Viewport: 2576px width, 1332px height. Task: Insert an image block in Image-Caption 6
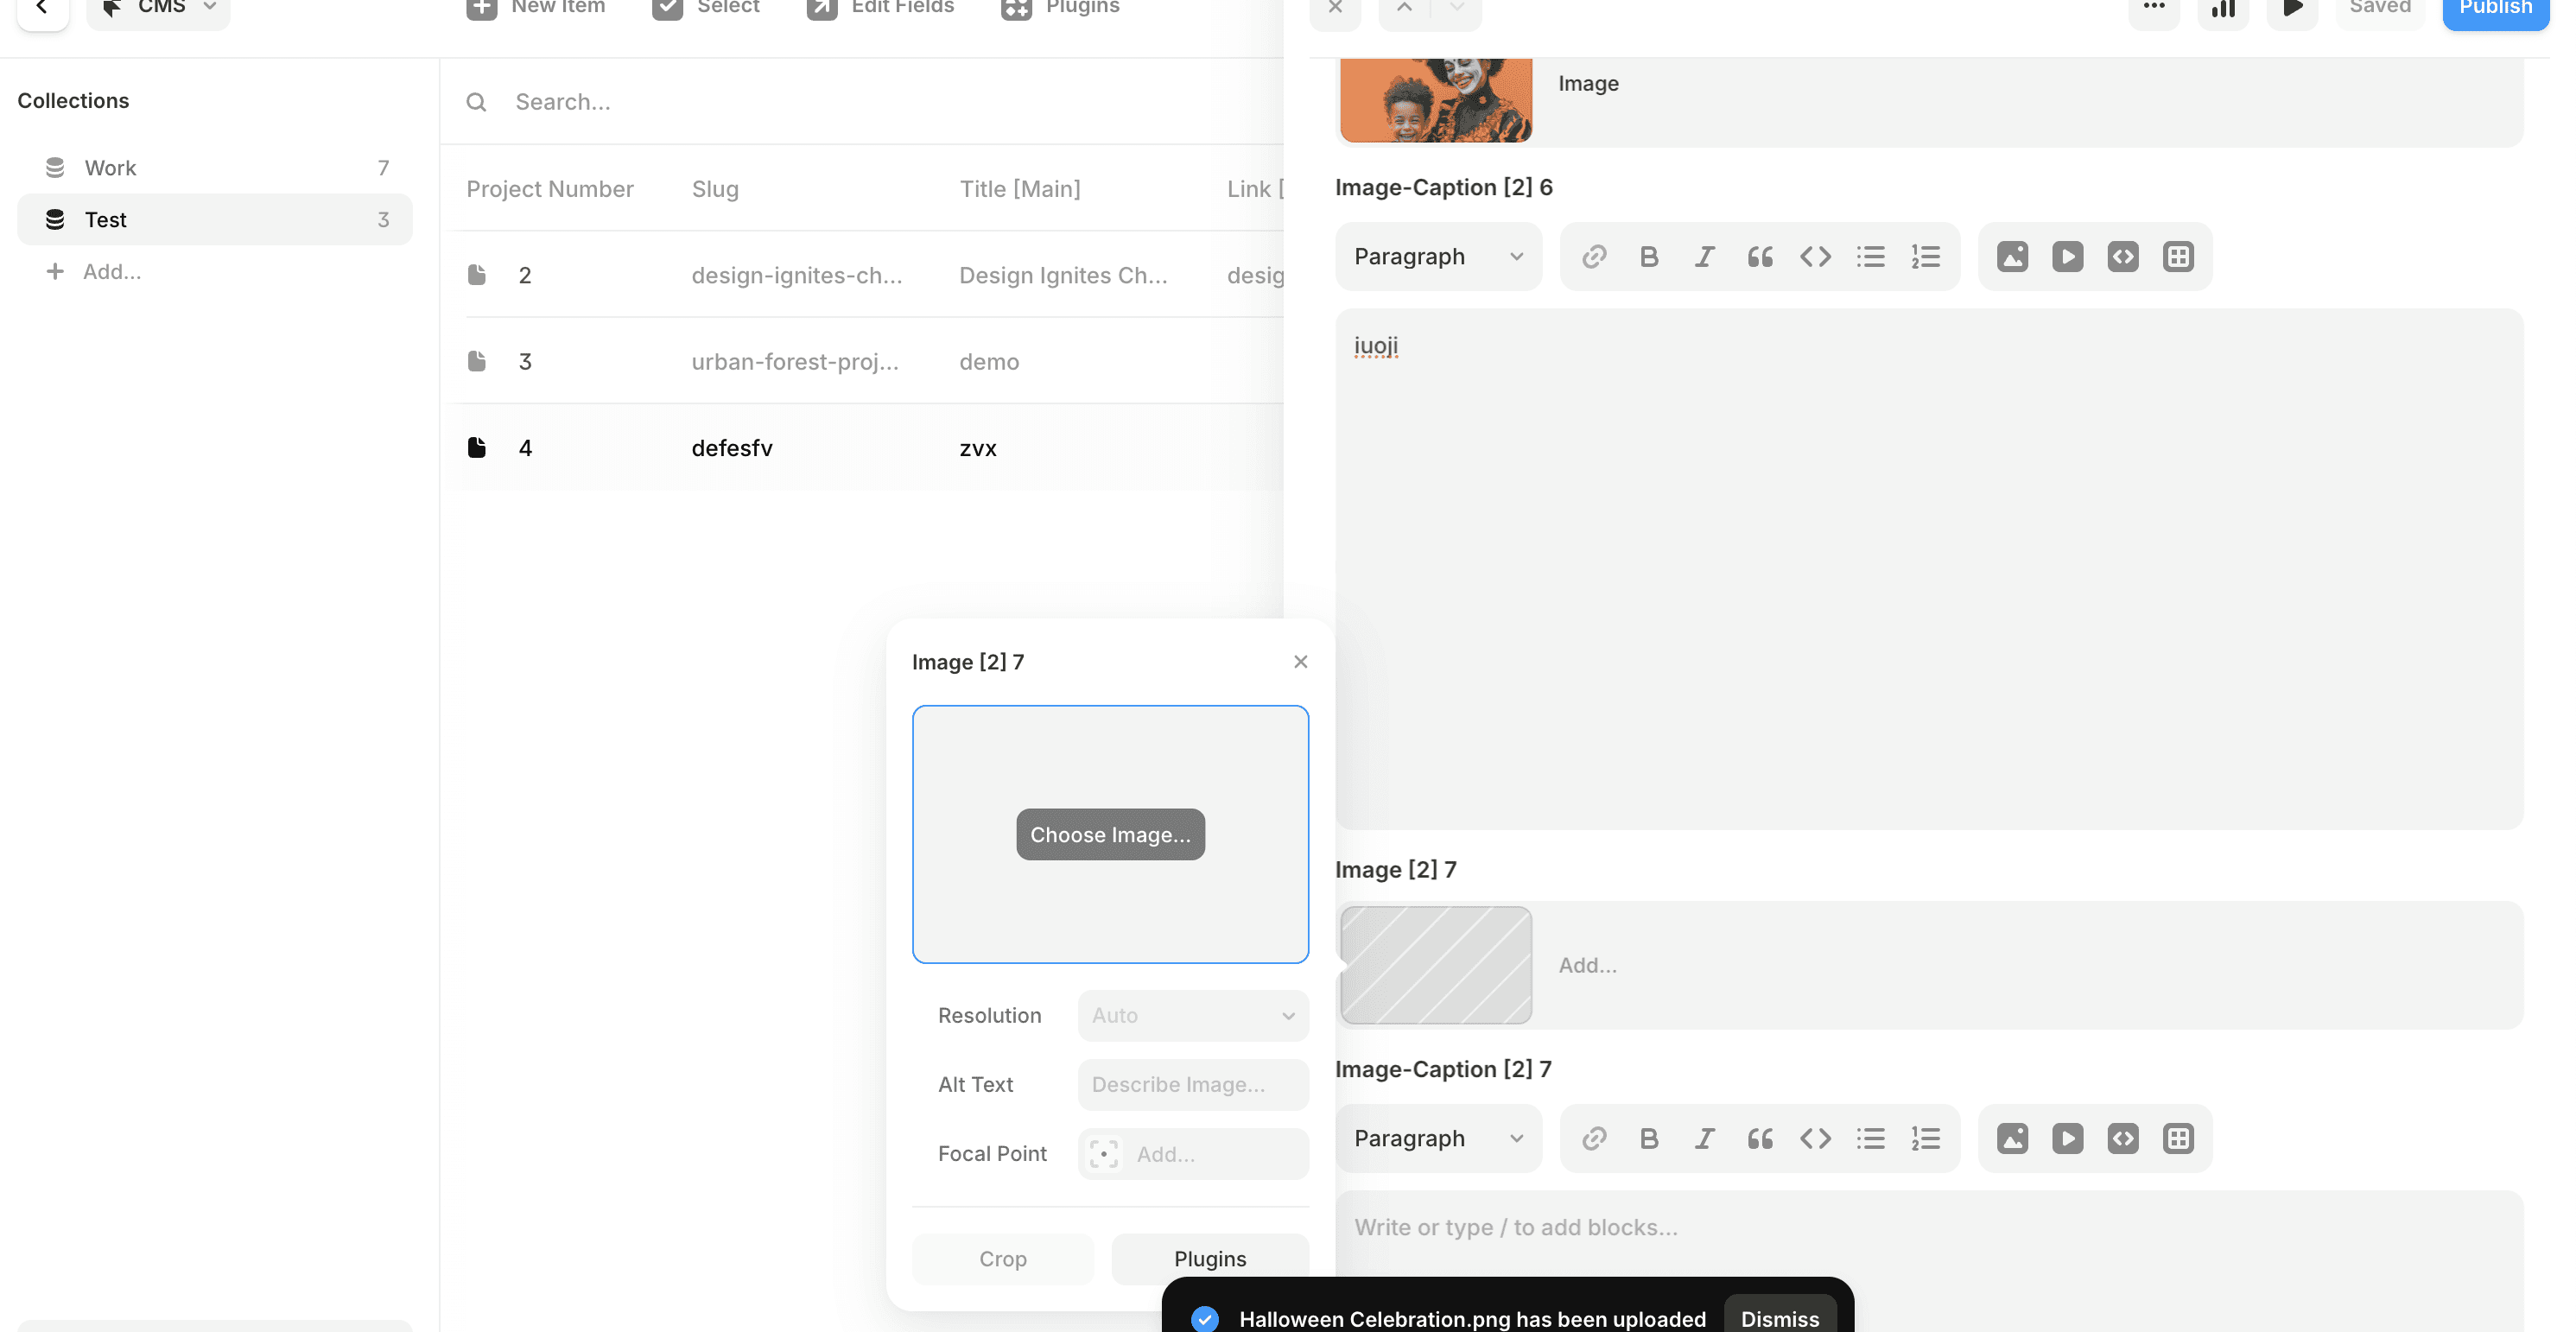(2012, 257)
